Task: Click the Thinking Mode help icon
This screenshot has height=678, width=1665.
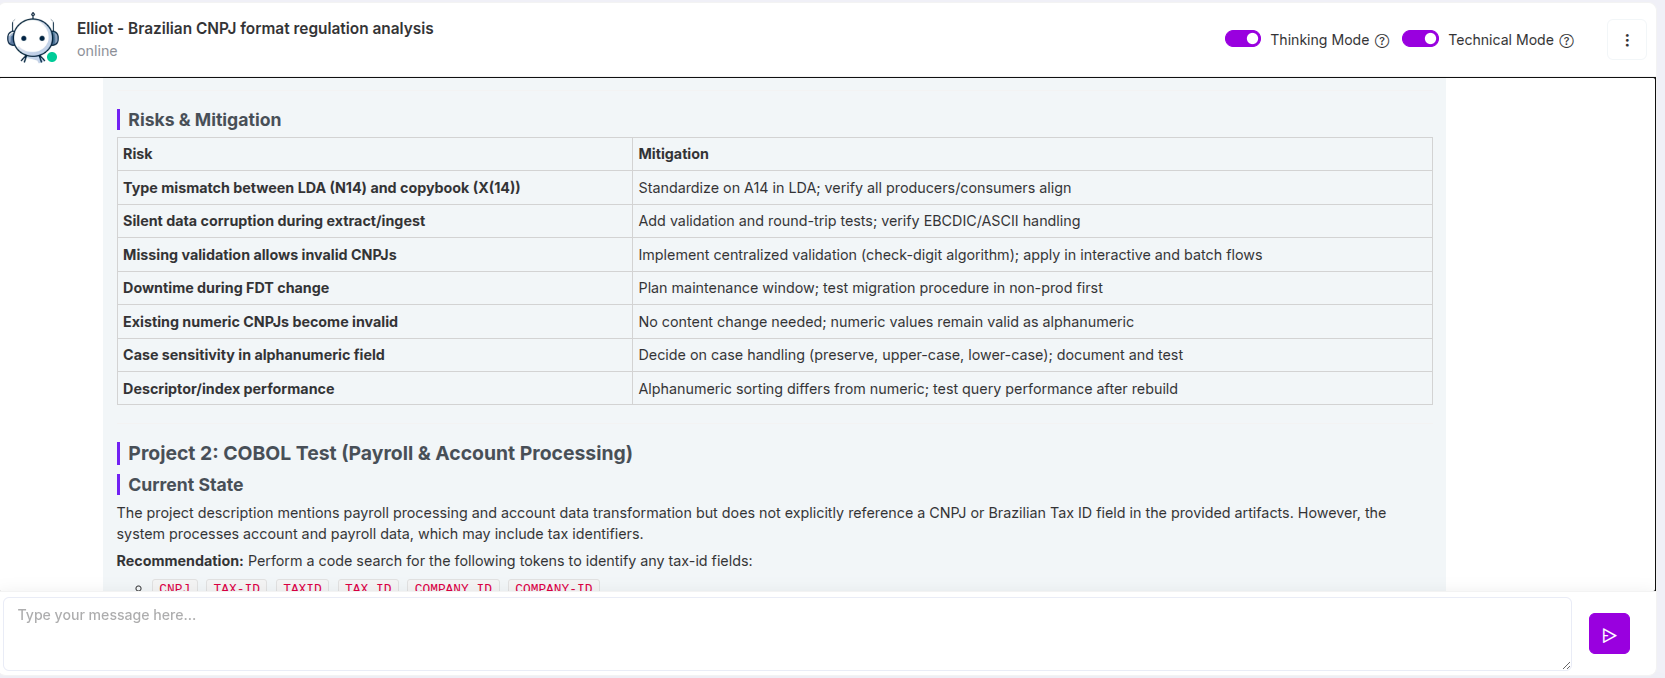Action: [1382, 41]
